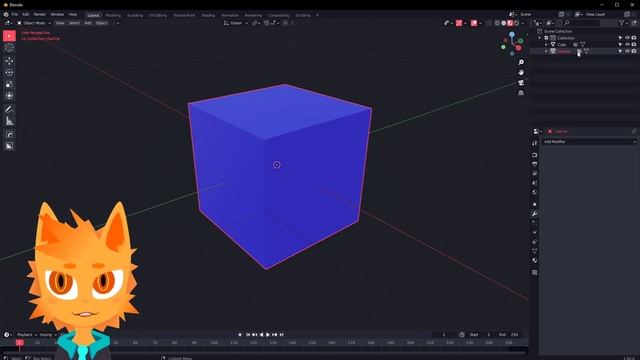Toggle the camera view icon
This screenshot has width=640, height=360.
point(521,82)
